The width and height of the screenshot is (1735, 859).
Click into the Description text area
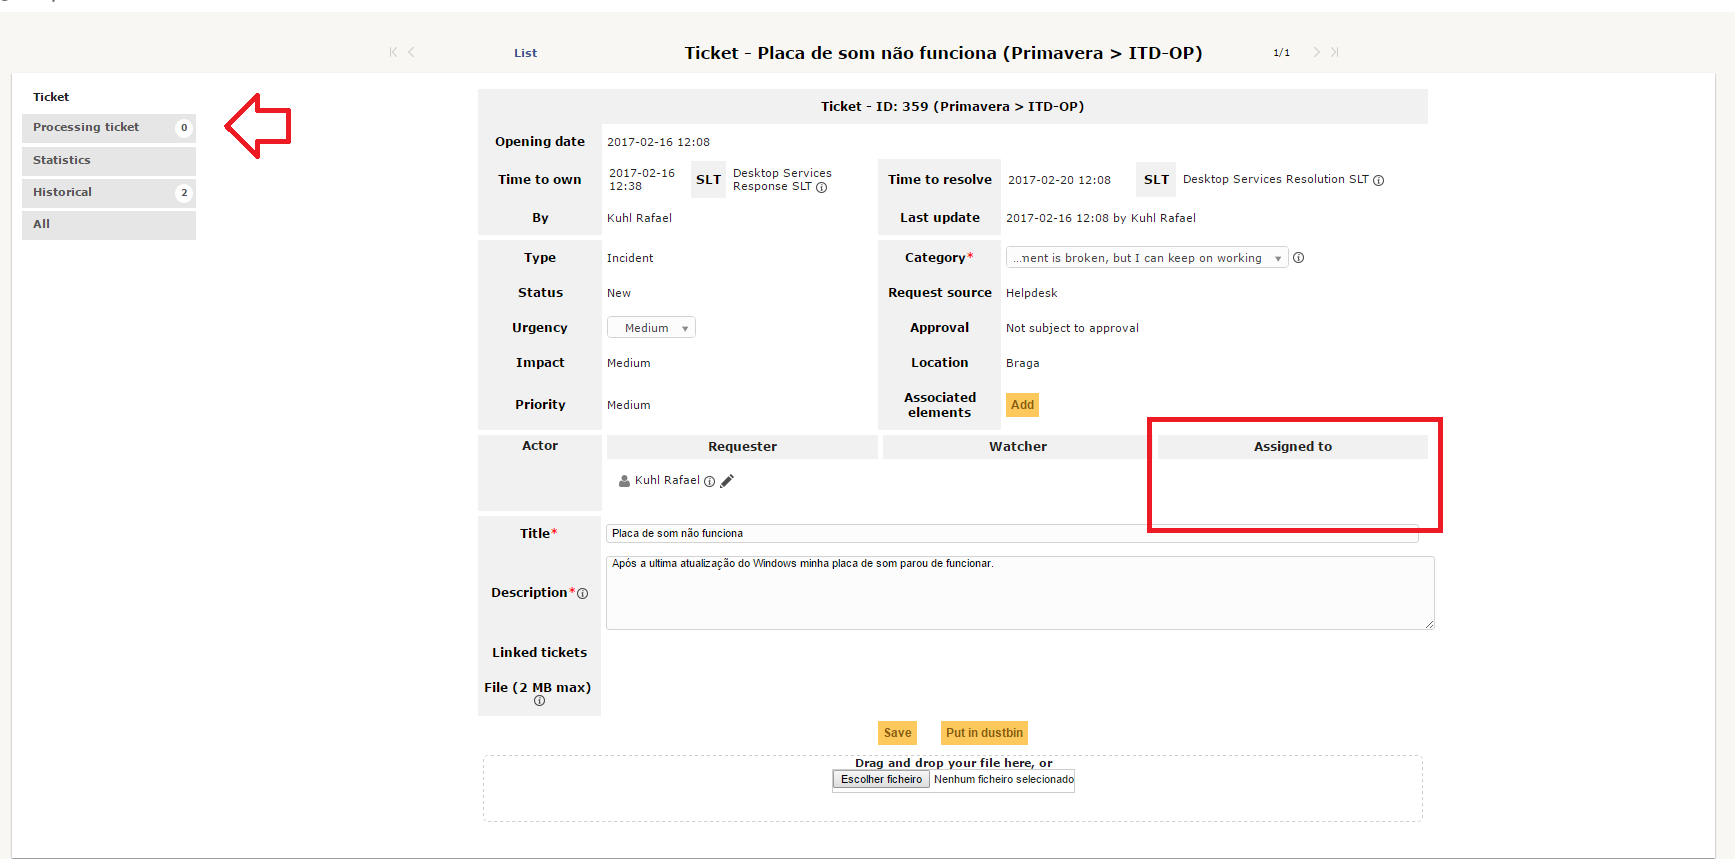point(1020,593)
